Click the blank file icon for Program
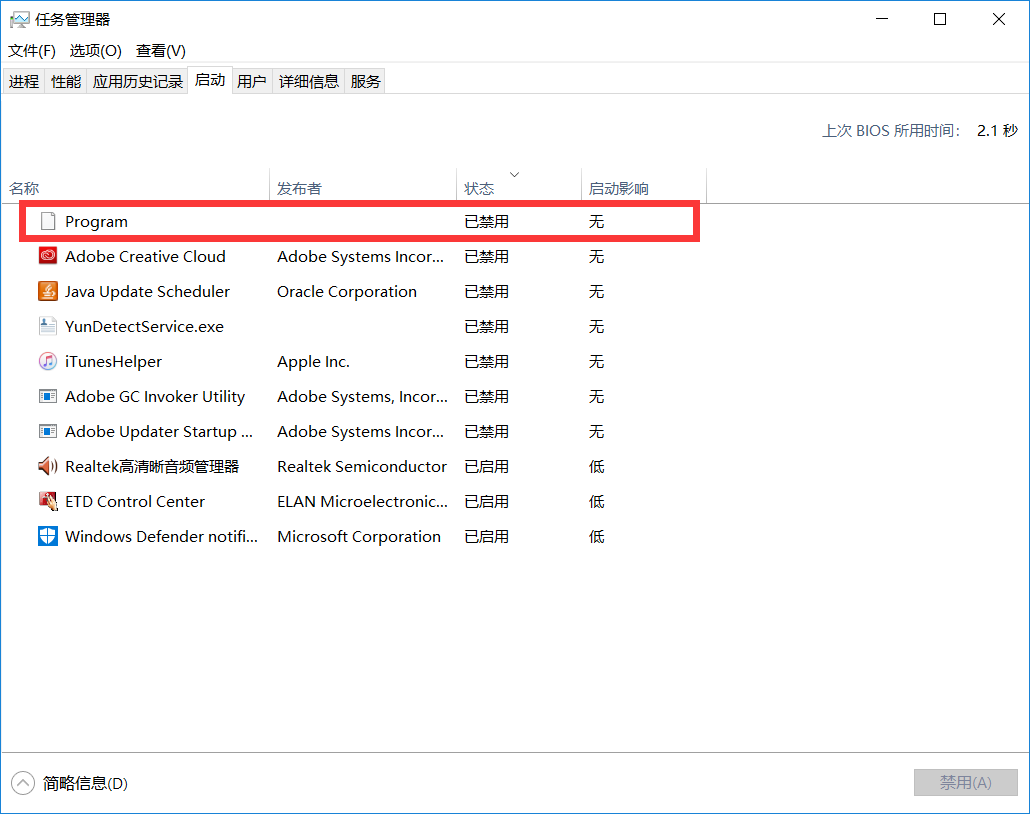 (x=47, y=221)
